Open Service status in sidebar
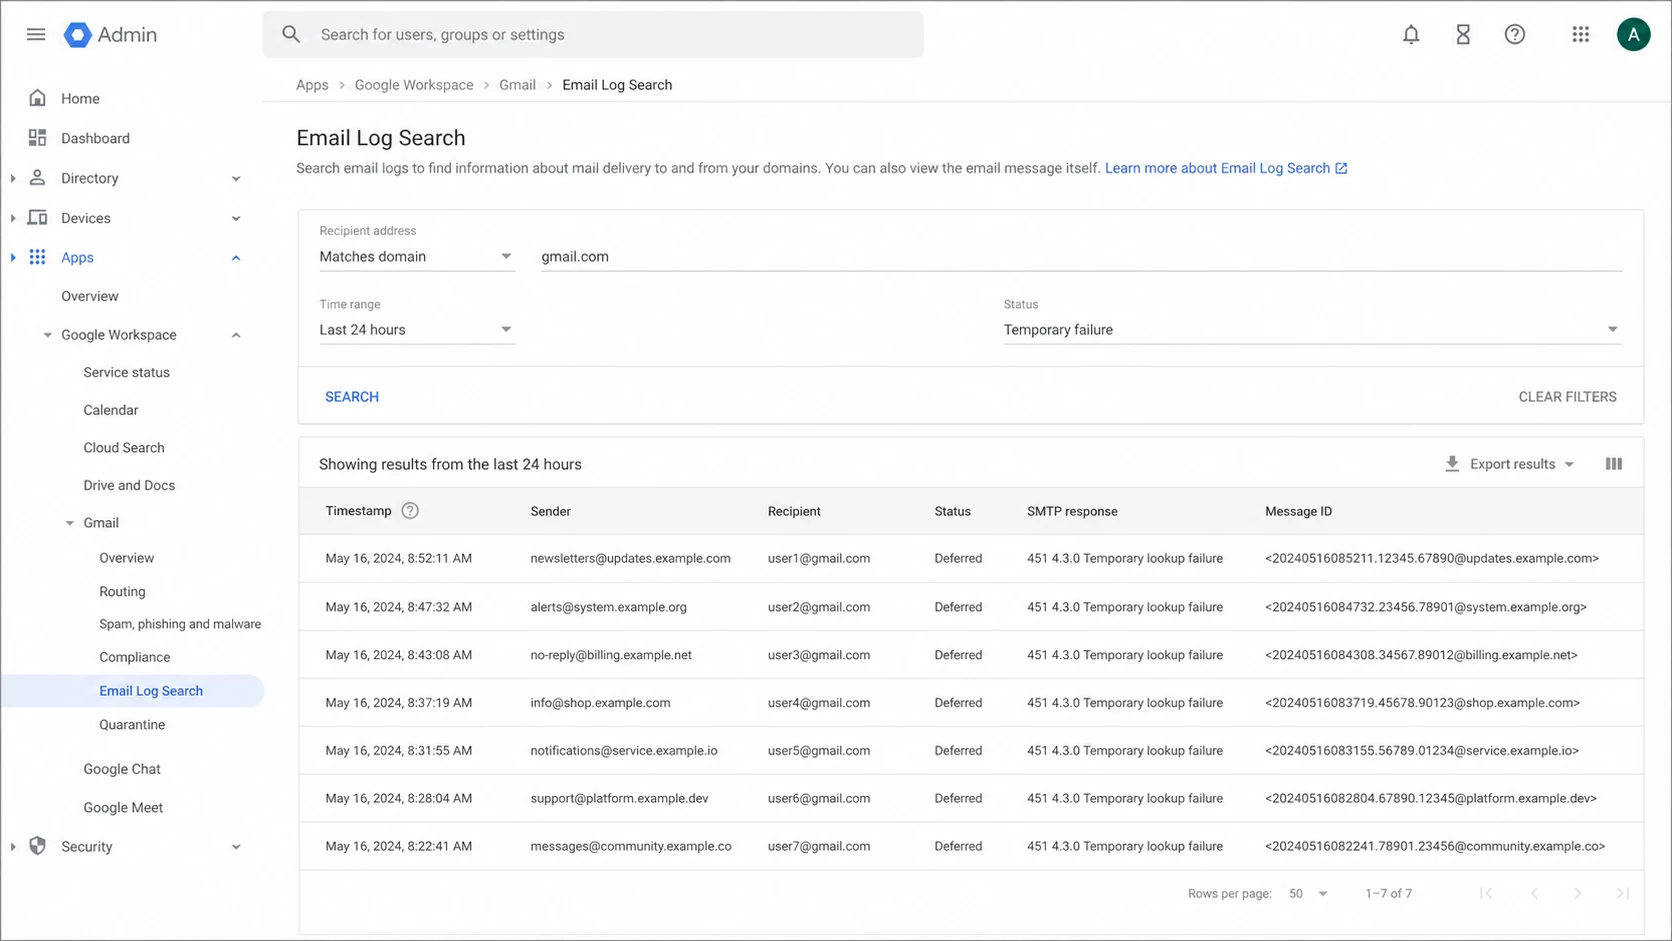1672x941 pixels. [126, 372]
